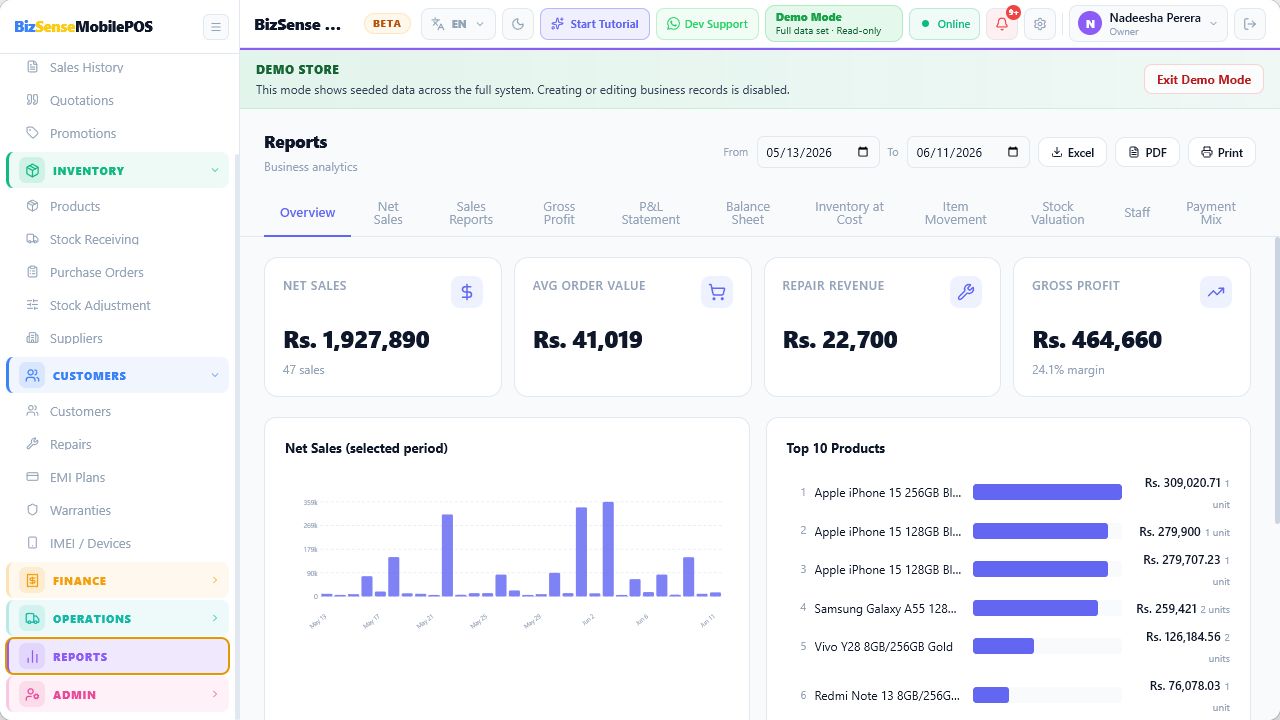Viewport: 1280px width, 720px height.
Task: Toggle dark mode with the moon icon
Action: point(518,24)
